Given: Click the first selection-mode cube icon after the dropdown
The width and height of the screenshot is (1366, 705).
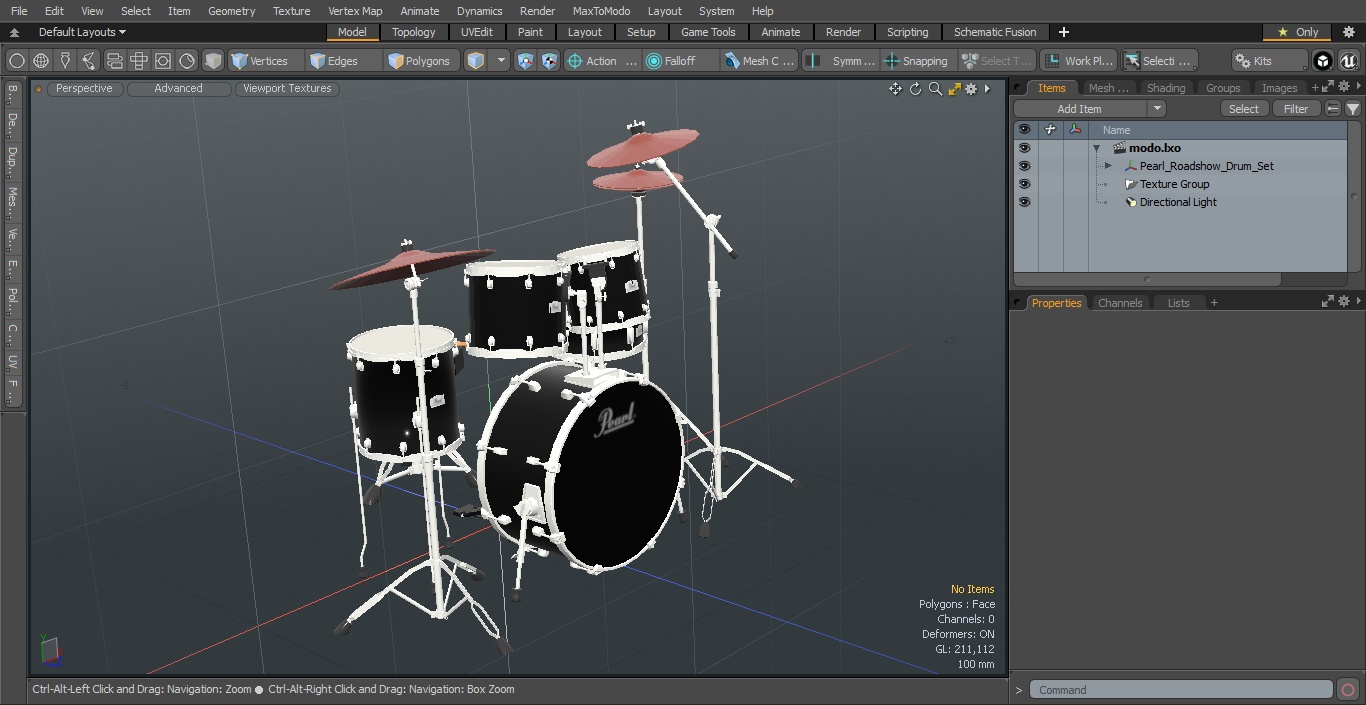Looking at the screenshot, I should pyautogui.click(x=525, y=61).
